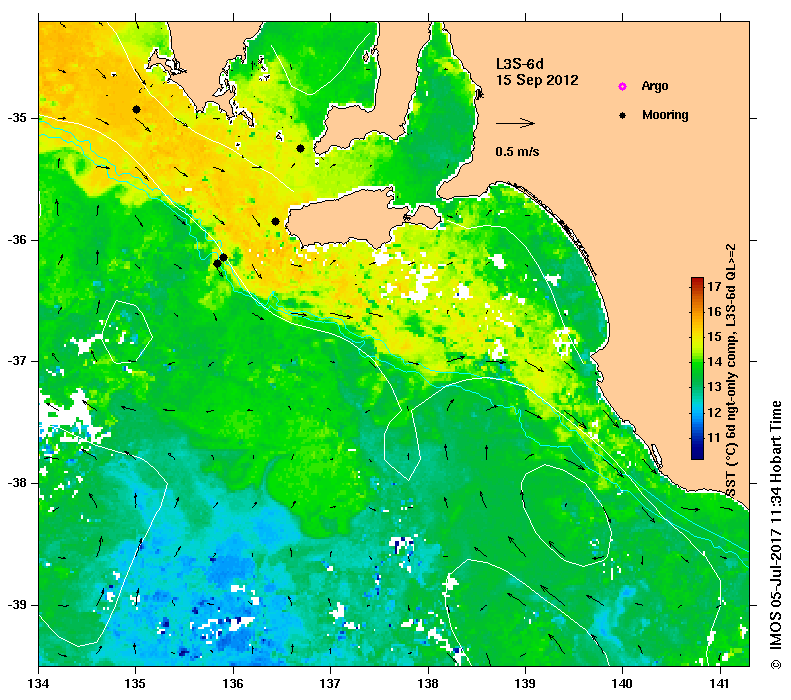Click the '-35' latitude axis label
Image resolution: width=791 pixels, height=700 pixels.
[x=17, y=118]
